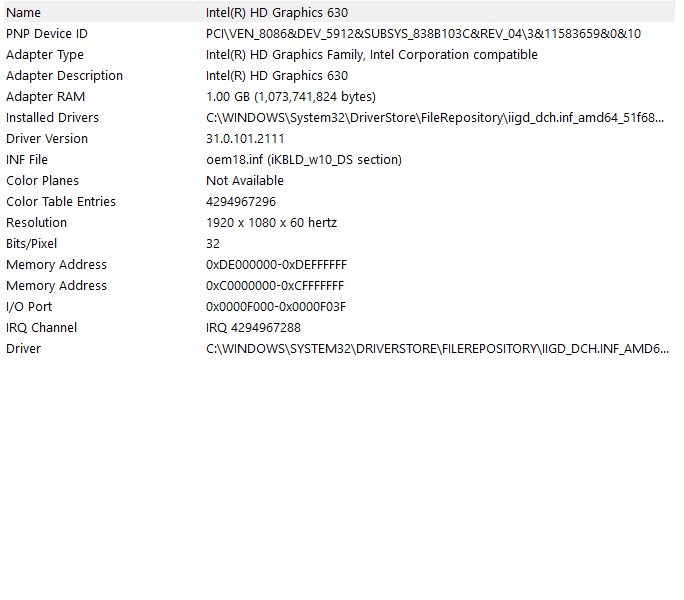The height and width of the screenshot is (600, 684).
Task: Select the 1.00 GB adapter RAM value
Action: [290, 96]
